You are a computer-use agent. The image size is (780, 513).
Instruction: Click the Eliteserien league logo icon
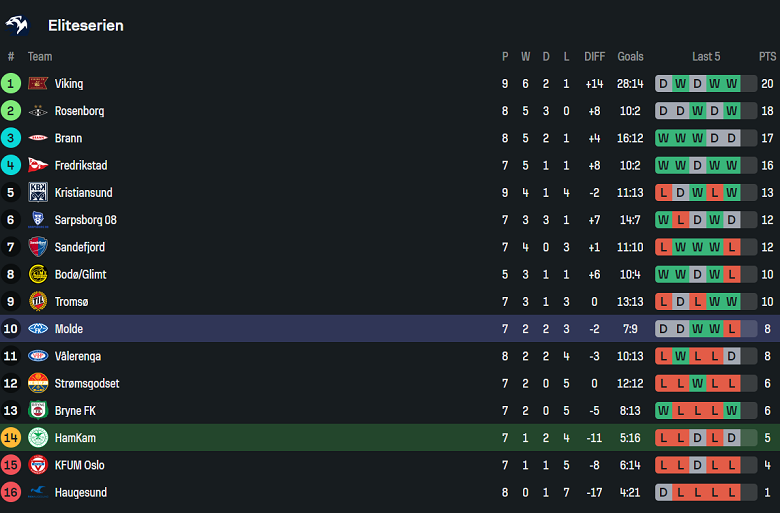[18, 25]
